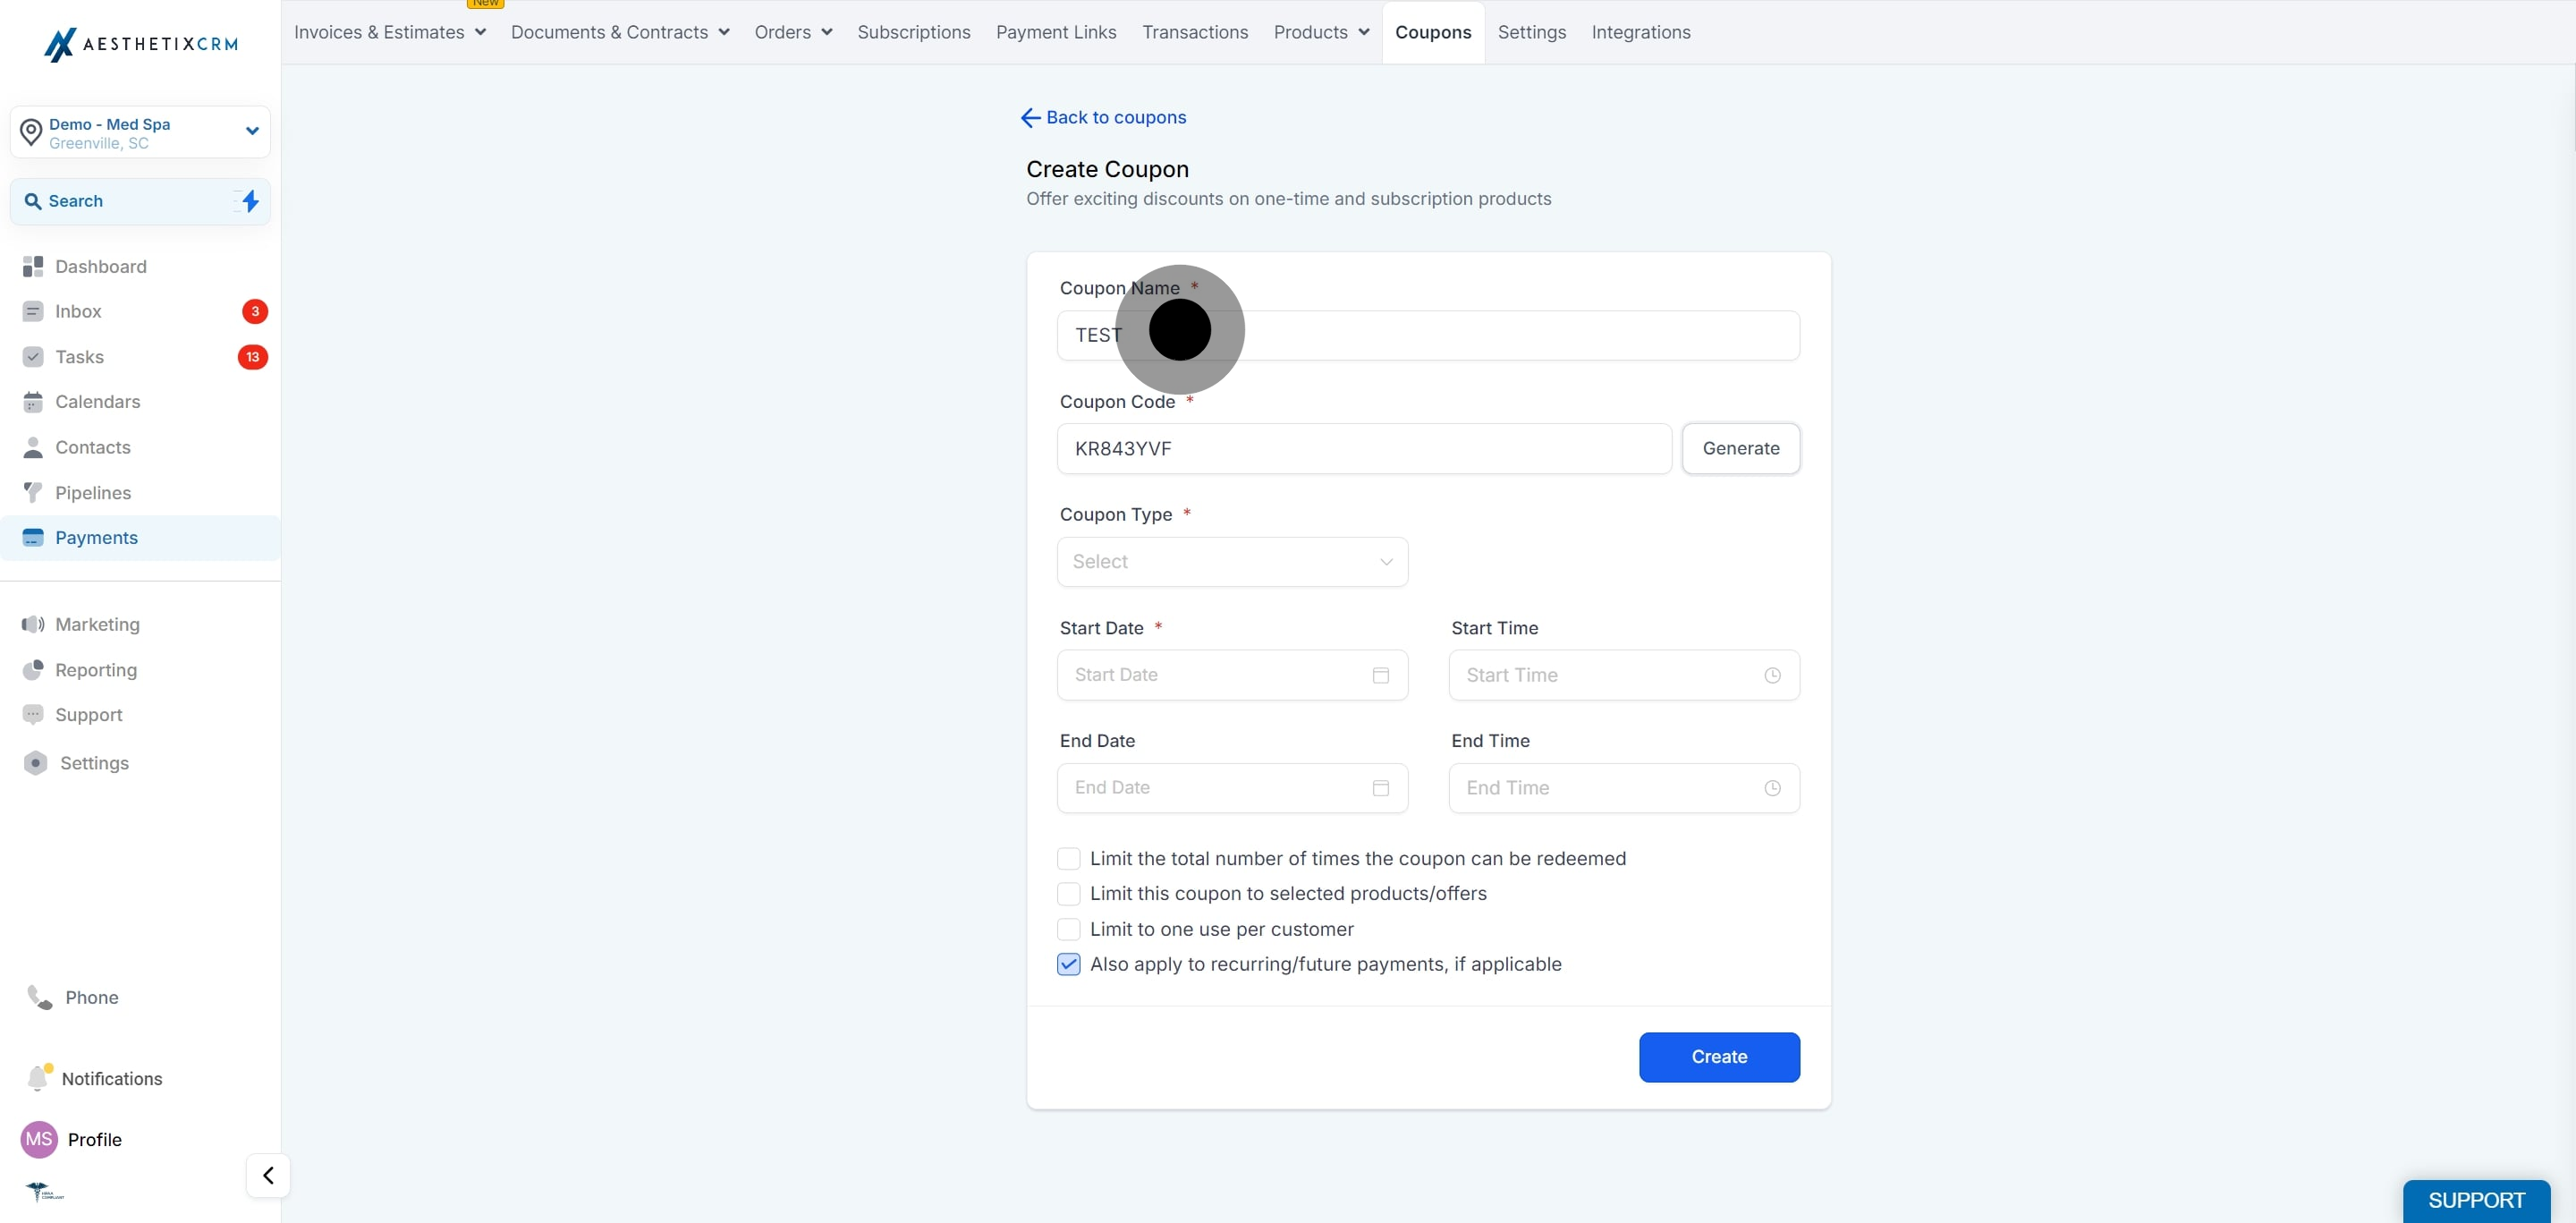Click the search magnifier icon
Image resolution: width=2576 pixels, height=1223 pixels.
tap(33, 201)
